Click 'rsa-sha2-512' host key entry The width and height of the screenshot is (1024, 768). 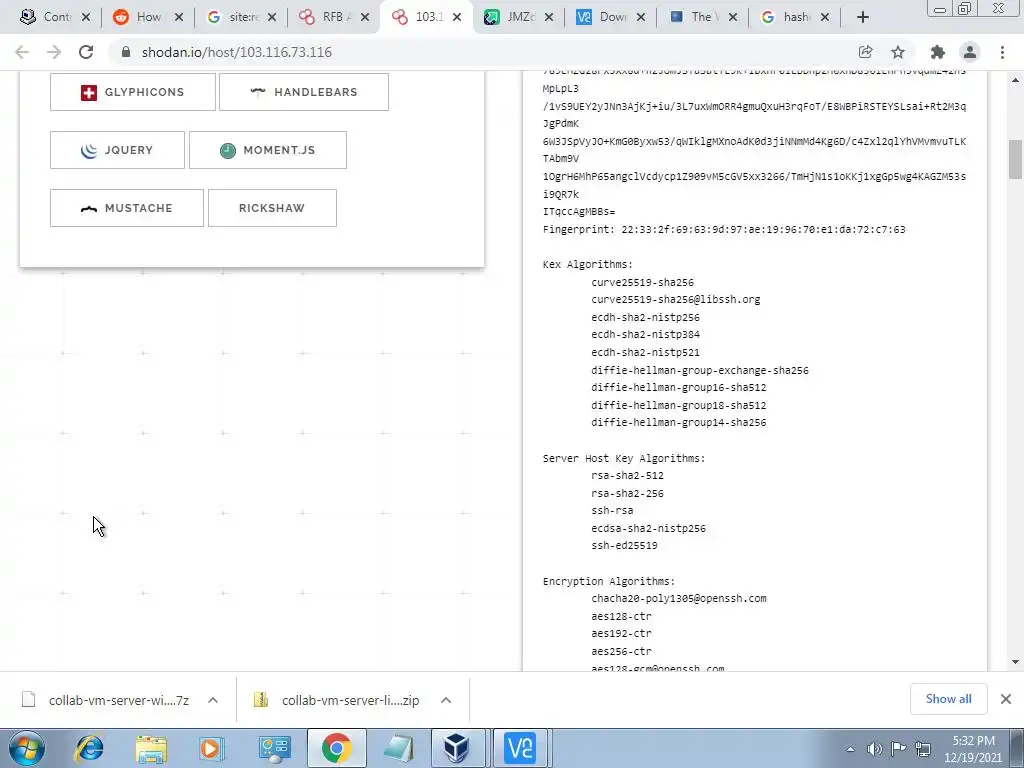(627, 475)
